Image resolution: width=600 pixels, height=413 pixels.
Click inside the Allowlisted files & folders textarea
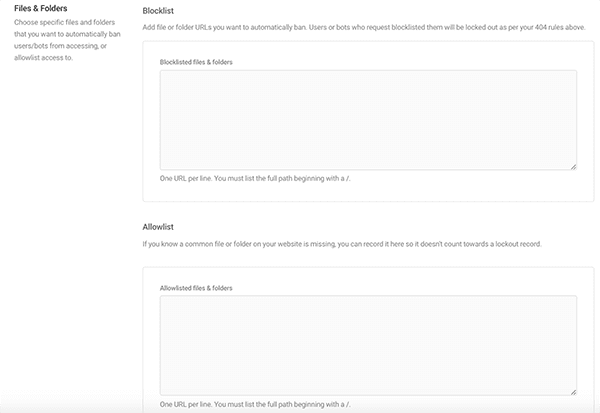pos(367,345)
